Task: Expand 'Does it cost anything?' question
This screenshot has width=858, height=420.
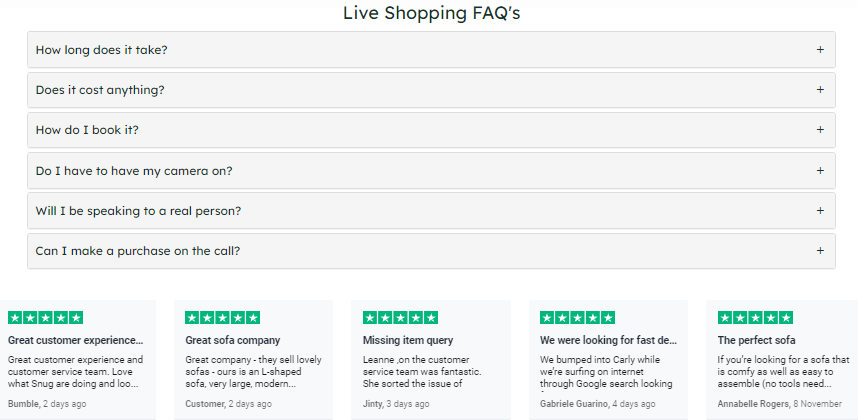Action: (x=431, y=90)
